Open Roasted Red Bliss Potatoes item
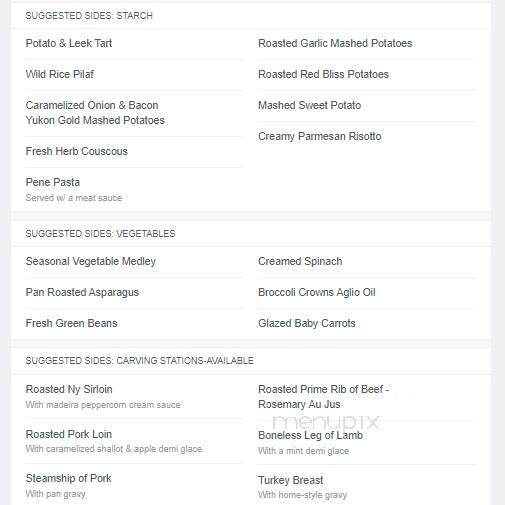This screenshot has height=505, width=505. tap(323, 74)
